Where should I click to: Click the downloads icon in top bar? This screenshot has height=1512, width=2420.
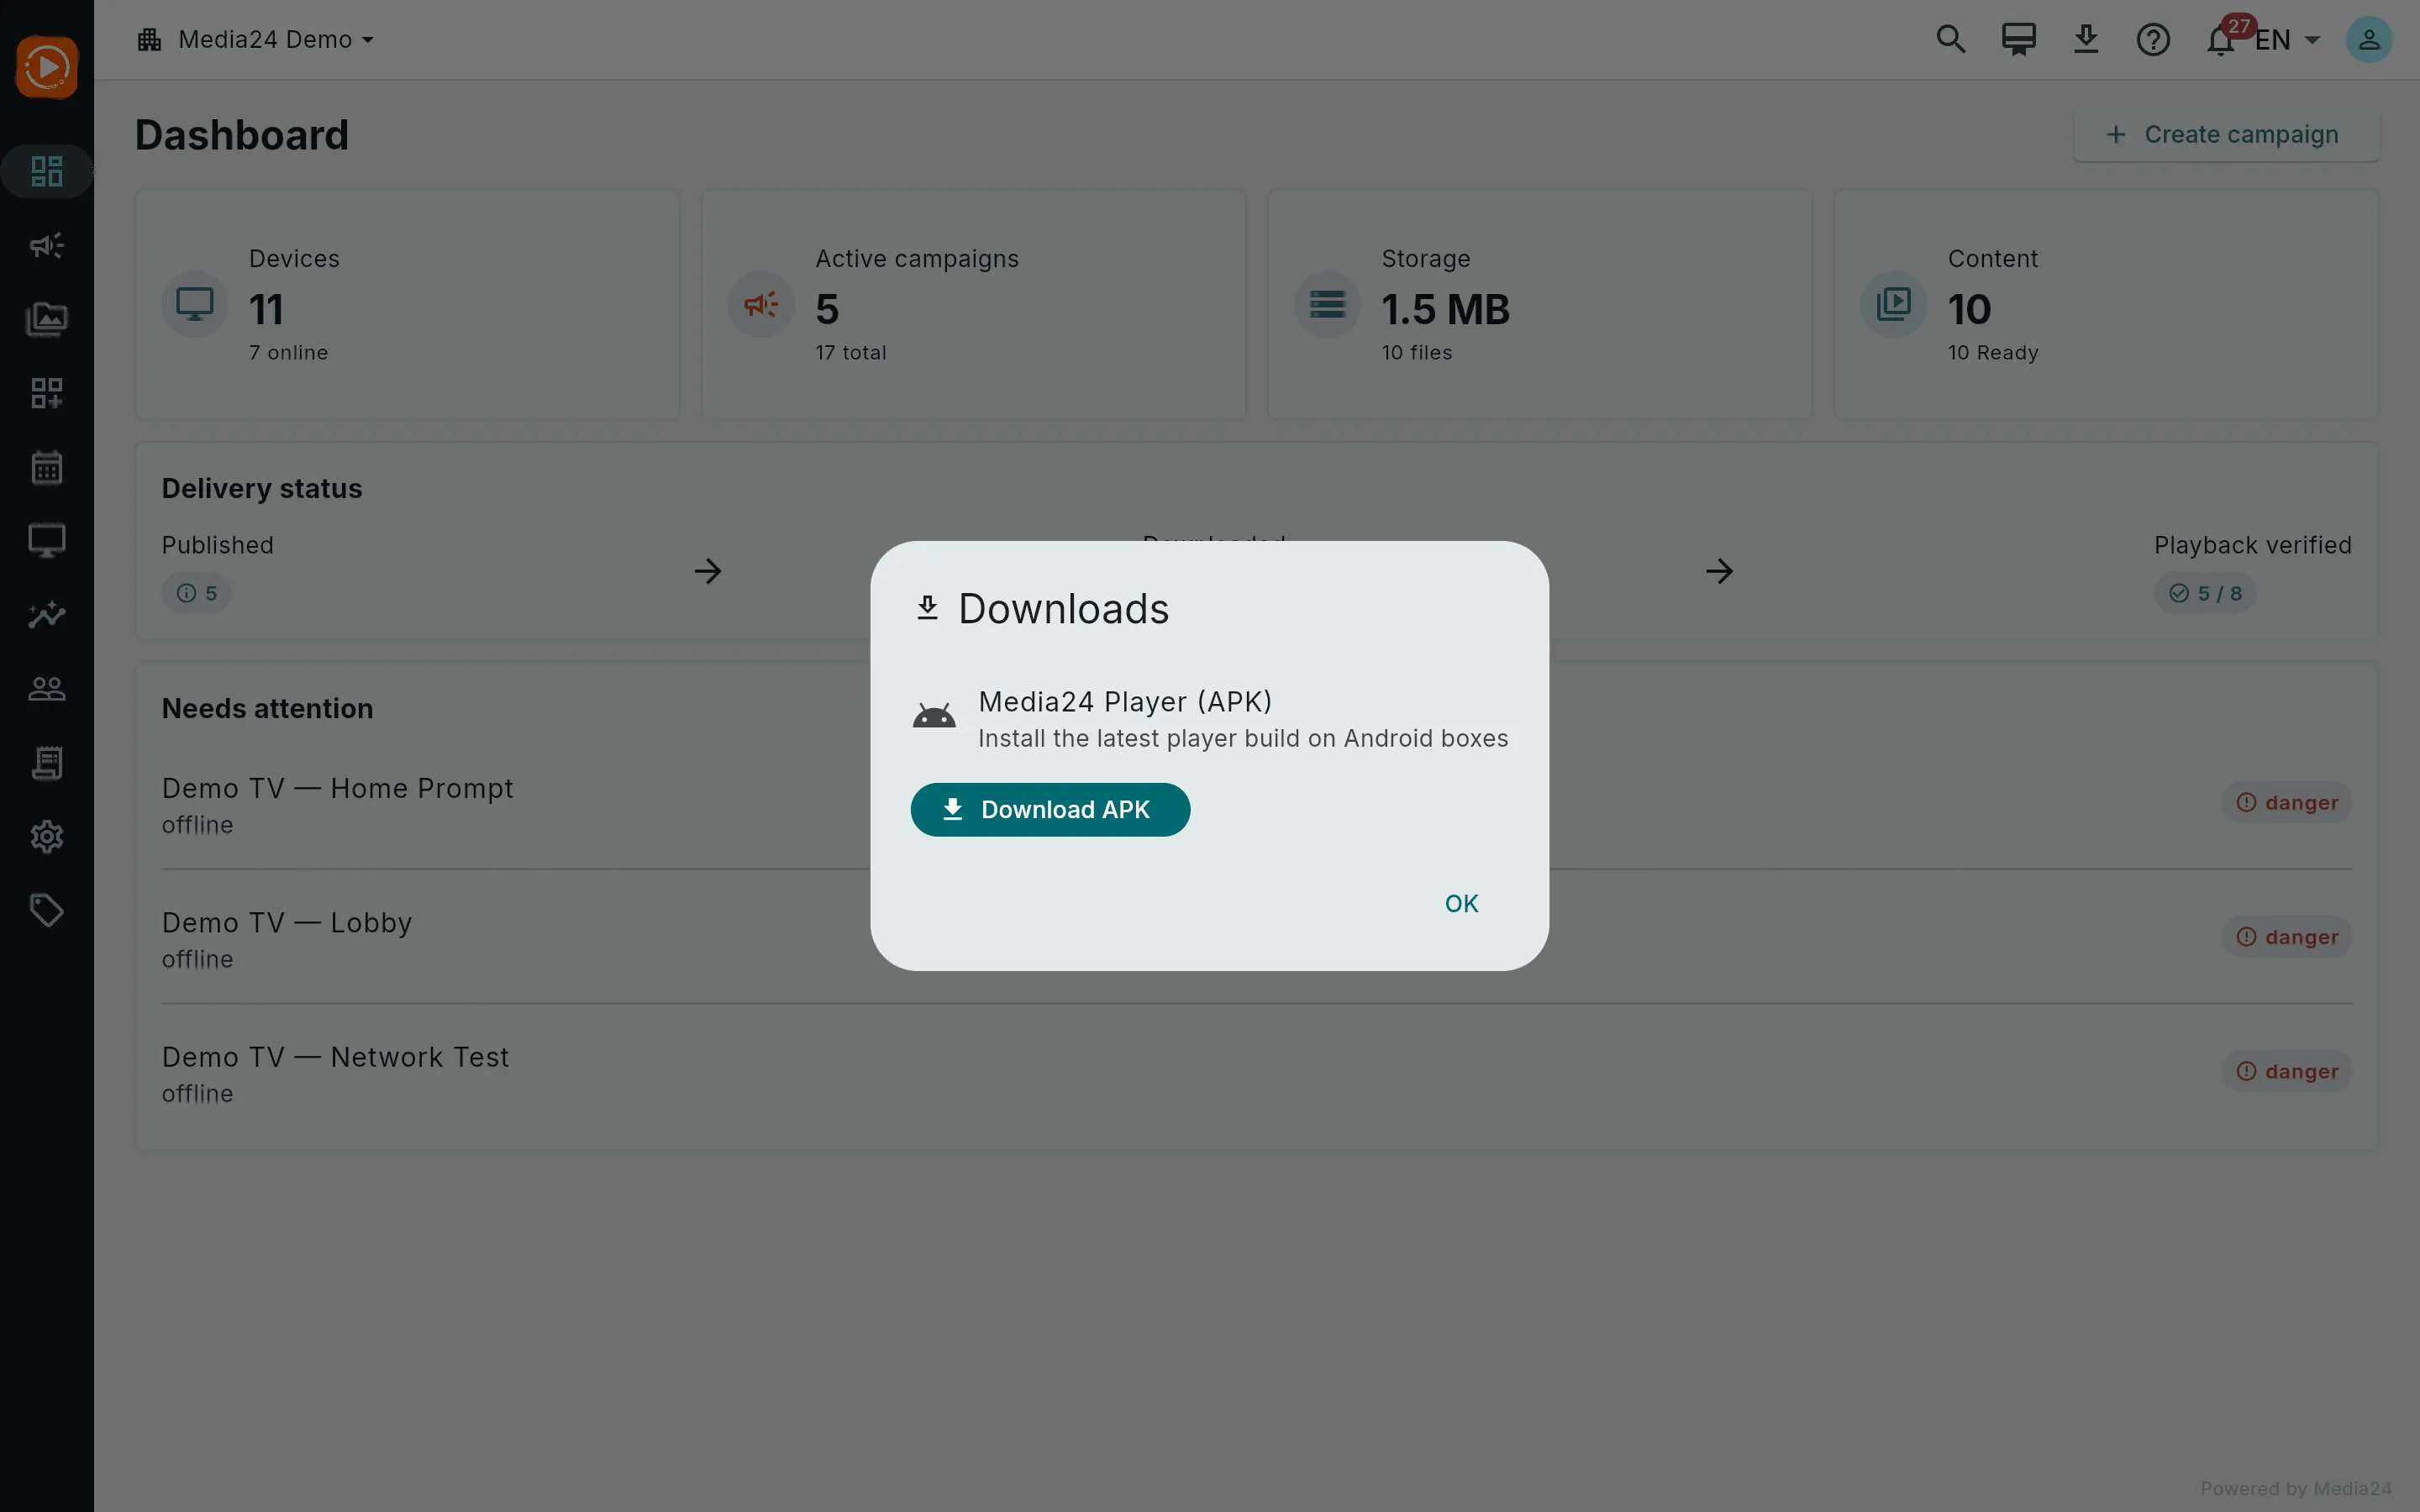click(2086, 40)
